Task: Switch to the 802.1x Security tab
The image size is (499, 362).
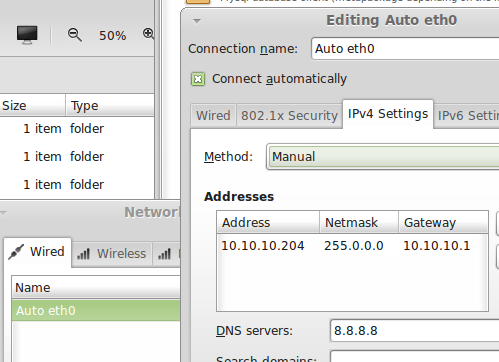Action: pos(289,116)
